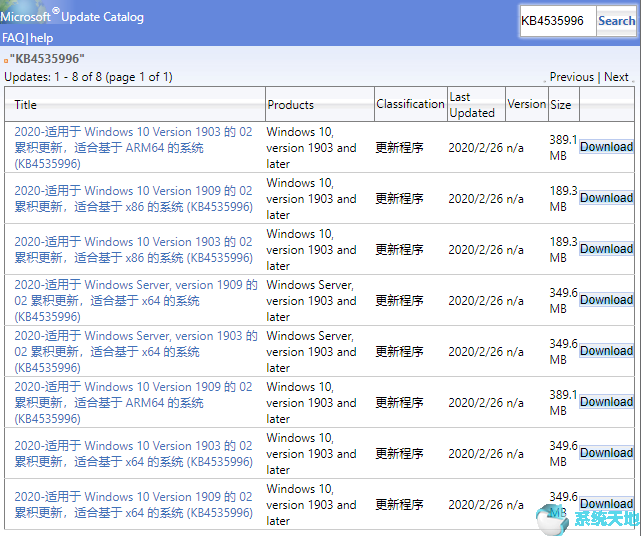Sort by the Title column header
This screenshot has height=536, width=641.
tap(25, 105)
